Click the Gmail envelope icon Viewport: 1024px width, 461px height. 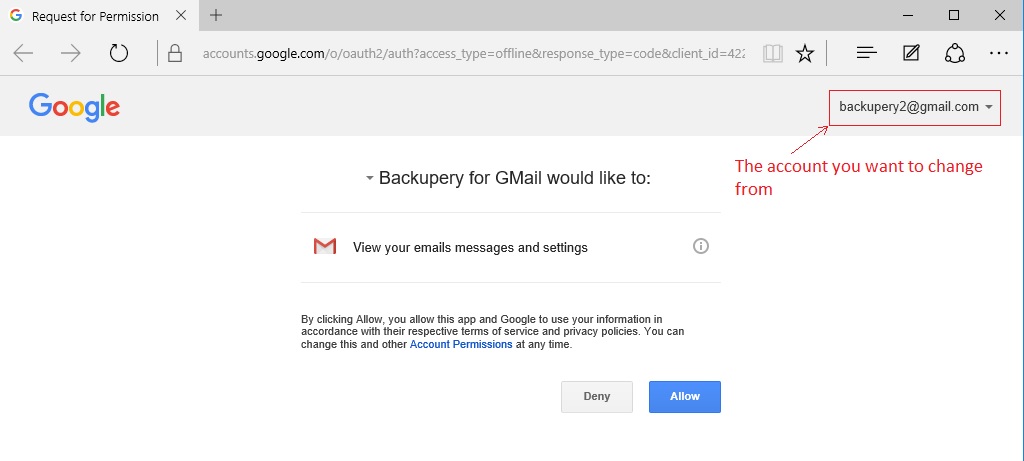point(325,246)
